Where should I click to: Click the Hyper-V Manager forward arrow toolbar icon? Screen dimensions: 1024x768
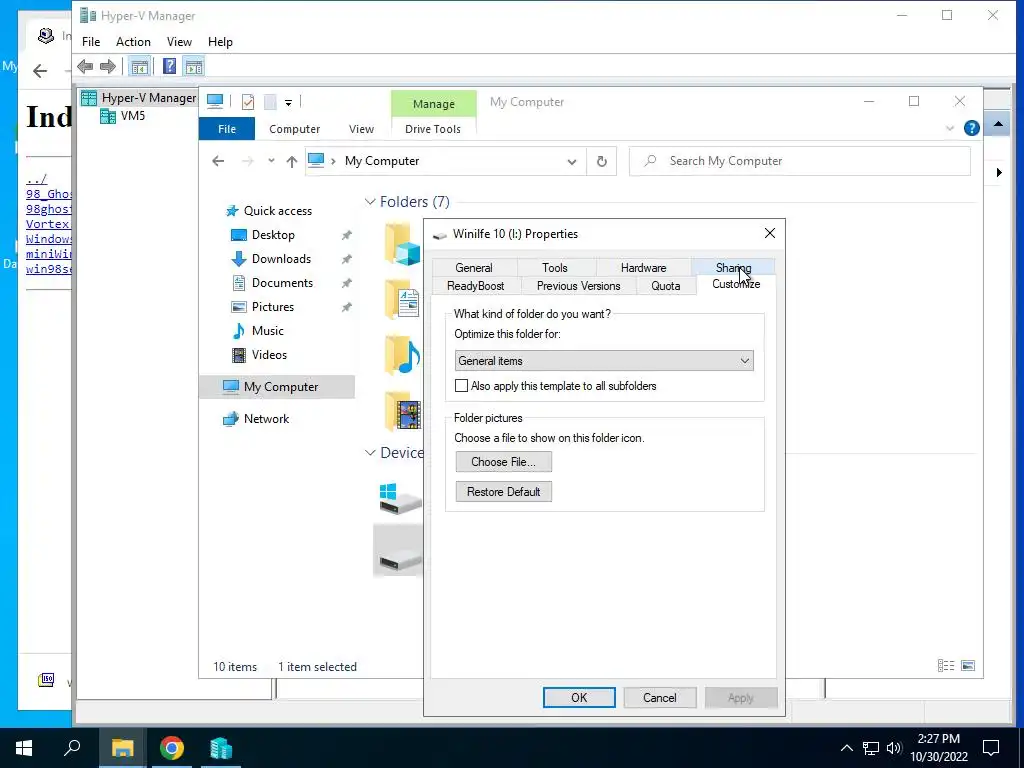pos(108,66)
